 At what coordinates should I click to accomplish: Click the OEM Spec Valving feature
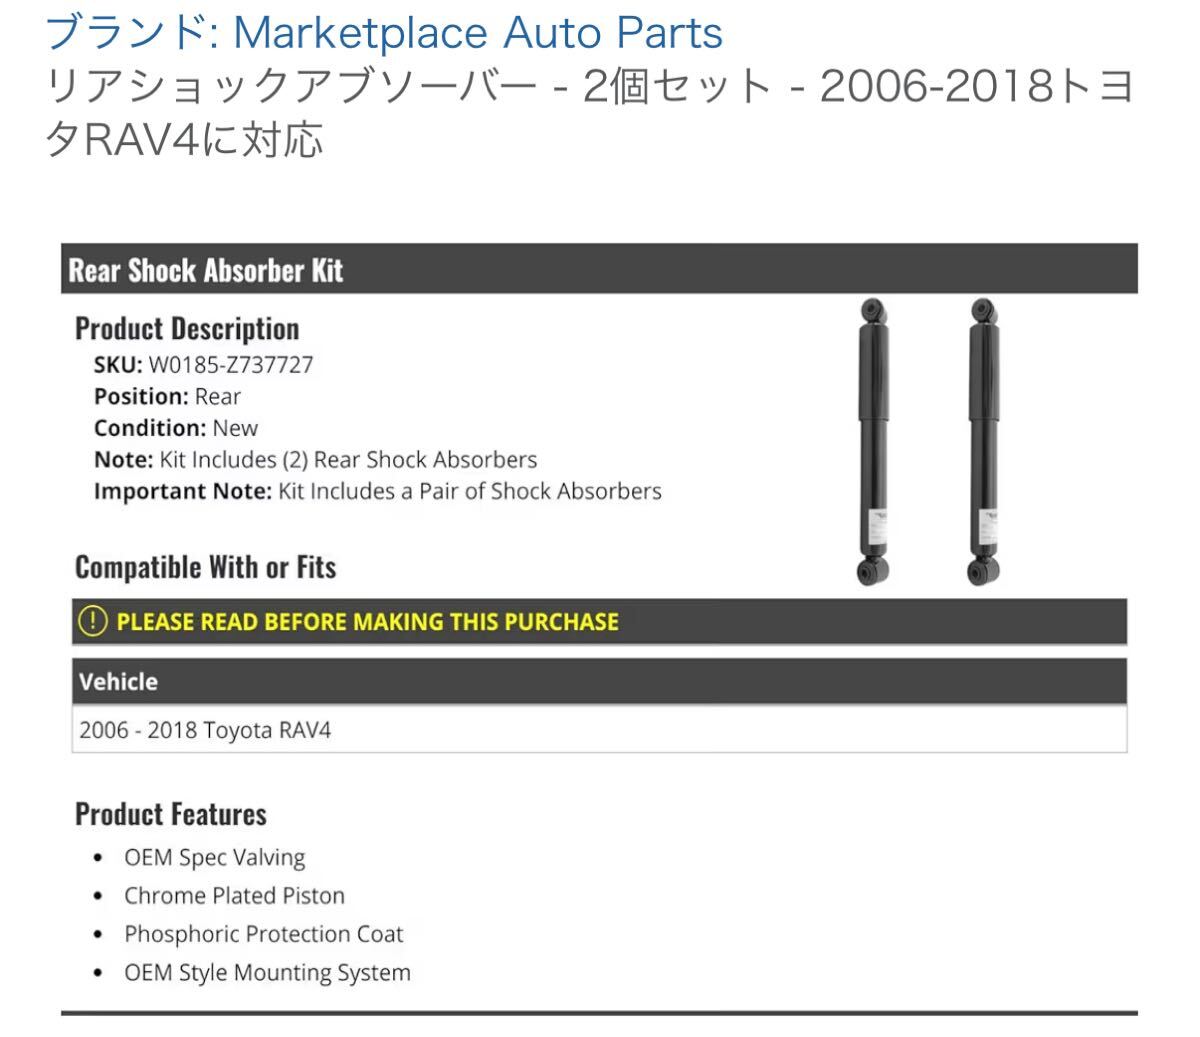point(214,858)
